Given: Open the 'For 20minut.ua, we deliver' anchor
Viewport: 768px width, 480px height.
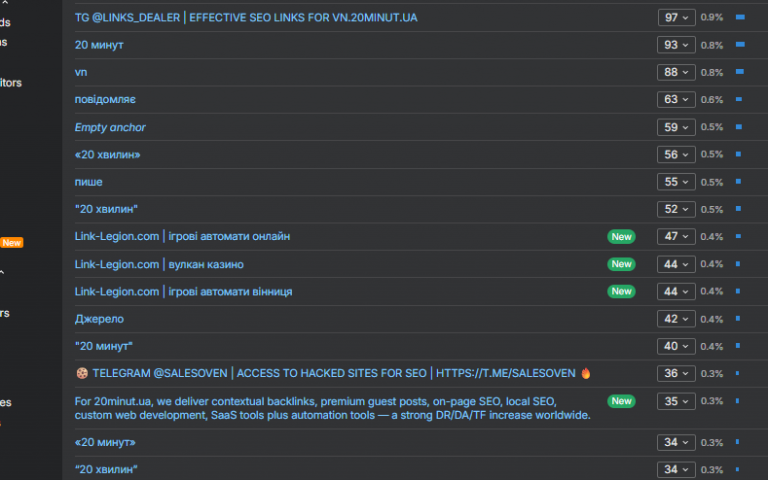Looking at the screenshot, I should [x=333, y=408].
